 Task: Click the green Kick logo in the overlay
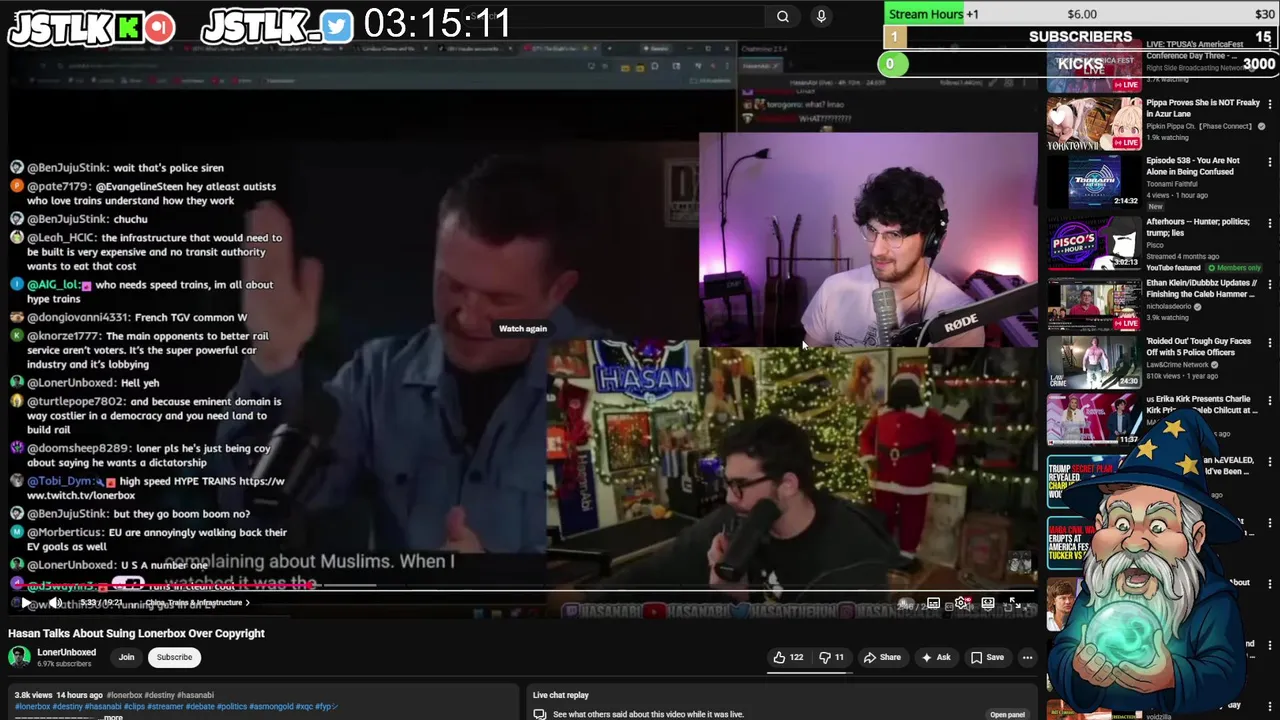128,28
